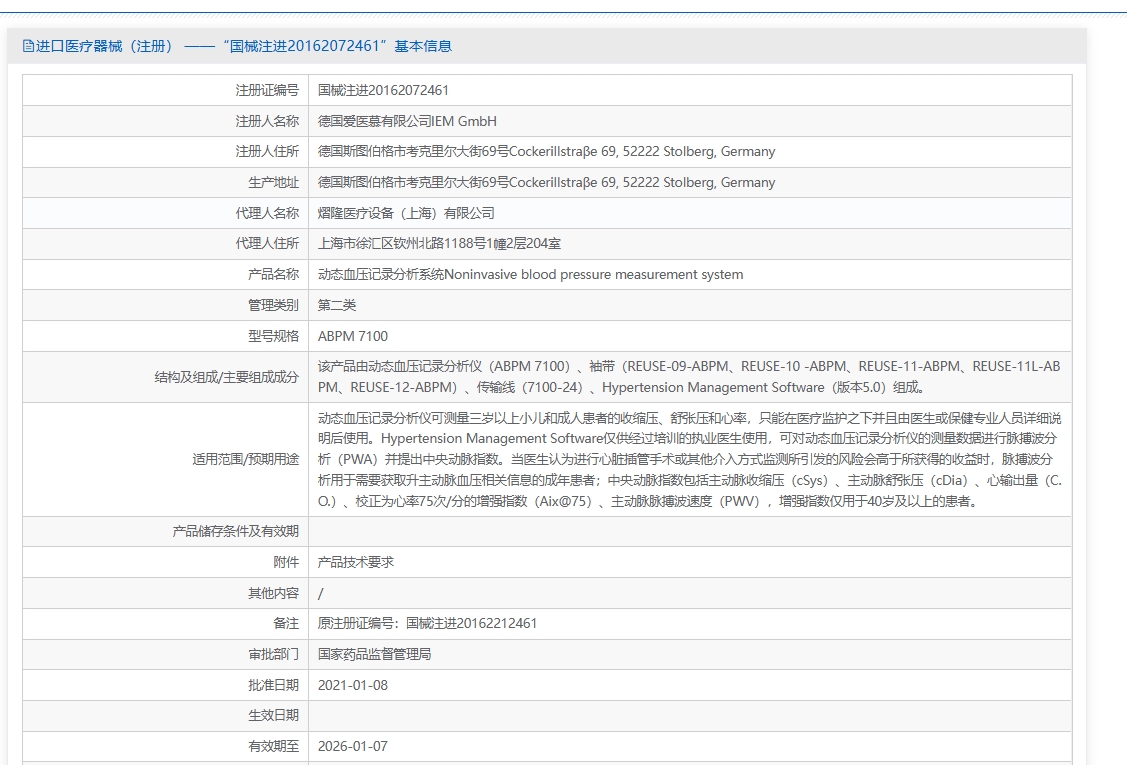Click the 代理人住所 label
Image resolution: width=1127 pixels, height=765 pixels.
click(267, 244)
